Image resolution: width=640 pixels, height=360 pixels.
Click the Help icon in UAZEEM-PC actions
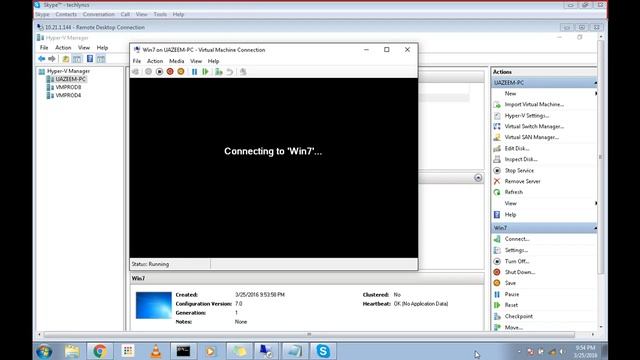pyautogui.click(x=497, y=215)
